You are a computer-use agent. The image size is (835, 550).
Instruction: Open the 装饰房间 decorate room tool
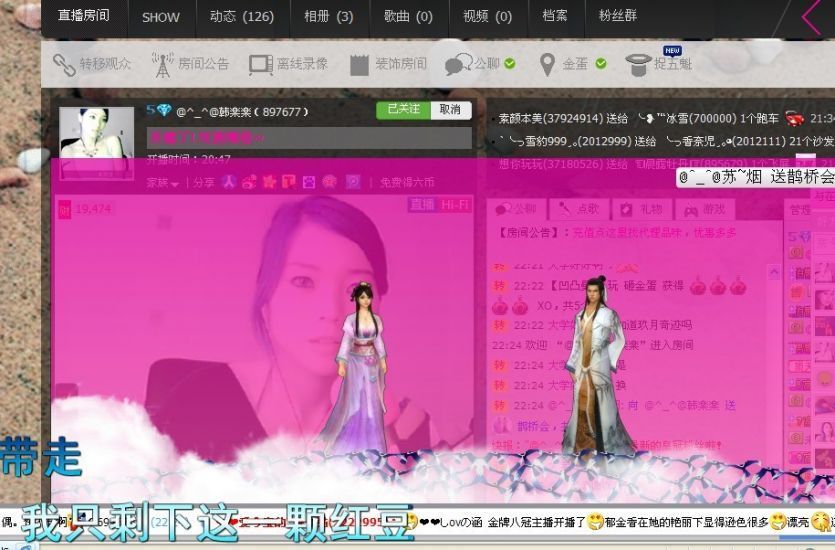388,64
